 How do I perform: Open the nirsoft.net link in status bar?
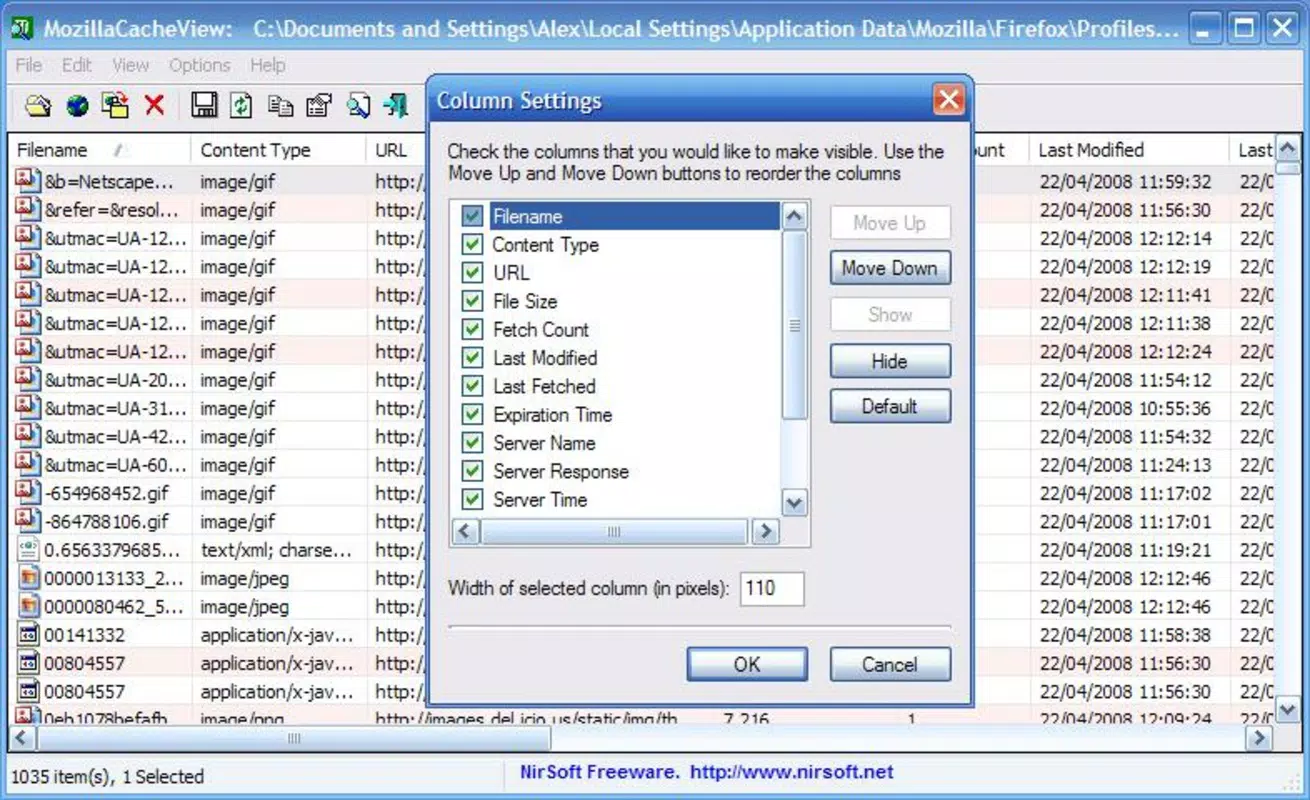[x=791, y=772]
